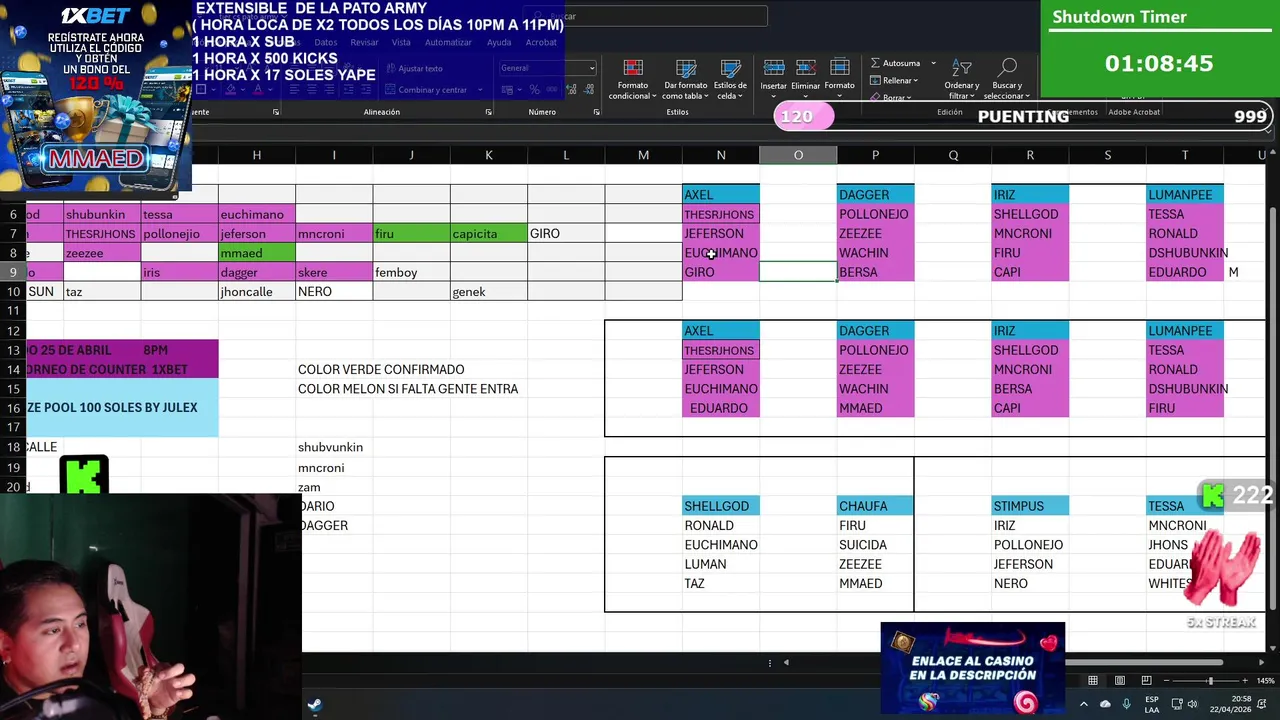Click the zoom out minus button
Screen dimensions: 1280x720
click(1167, 681)
